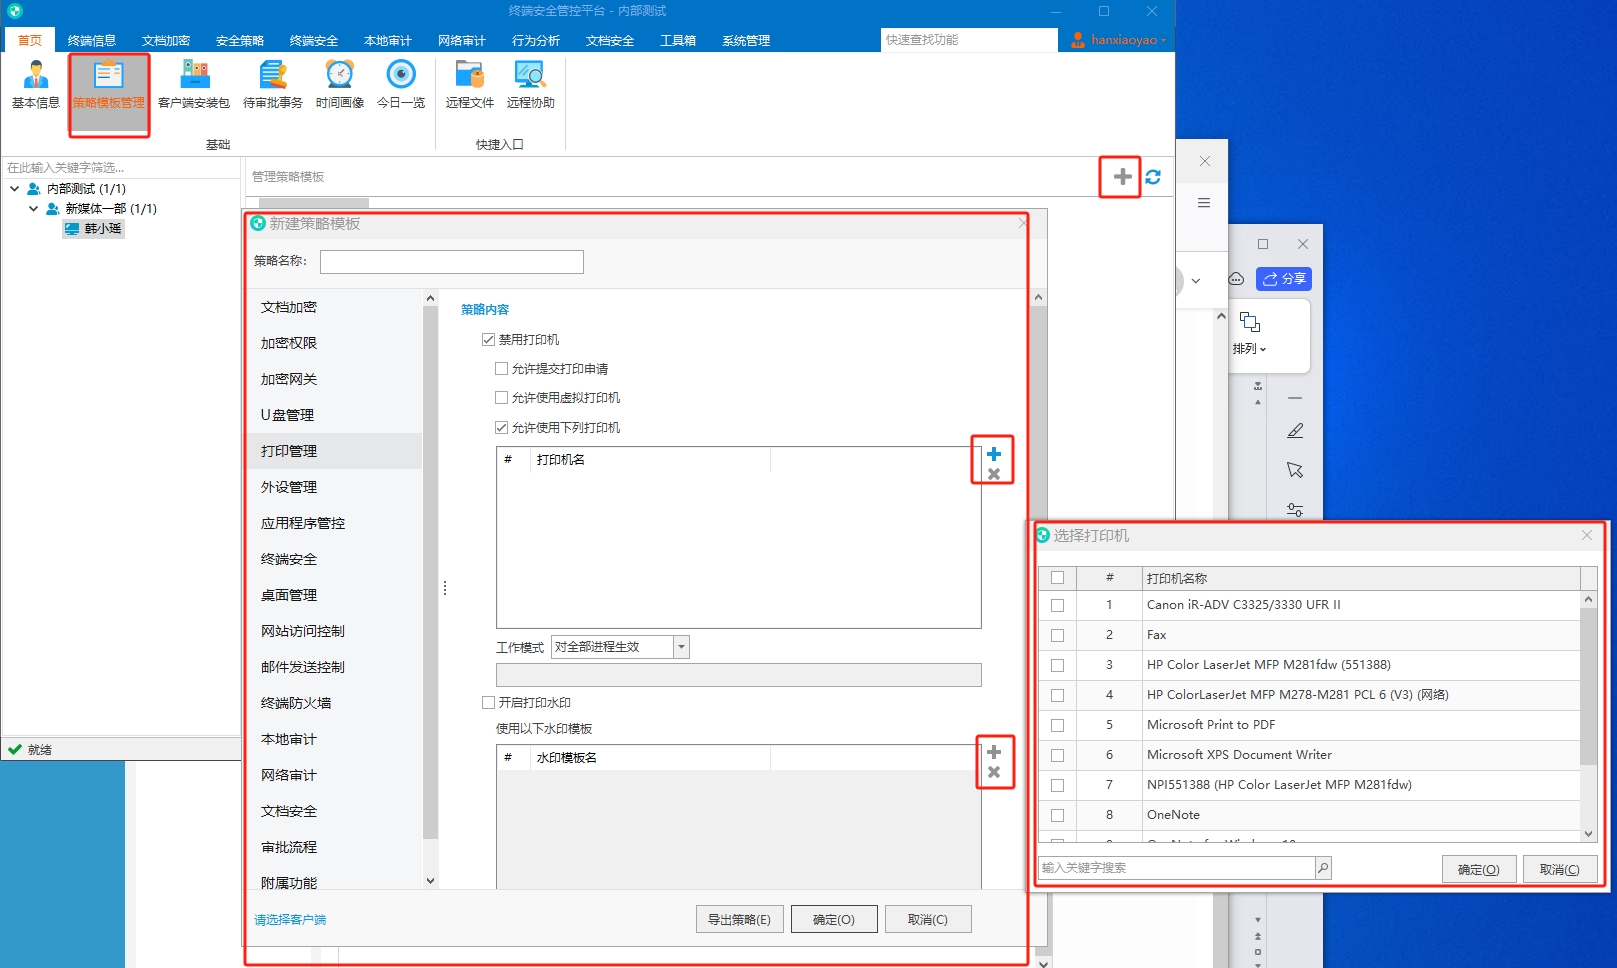Open sliders settings icon in background window
Image resolution: width=1617 pixels, height=968 pixels.
[x=1295, y=509]
